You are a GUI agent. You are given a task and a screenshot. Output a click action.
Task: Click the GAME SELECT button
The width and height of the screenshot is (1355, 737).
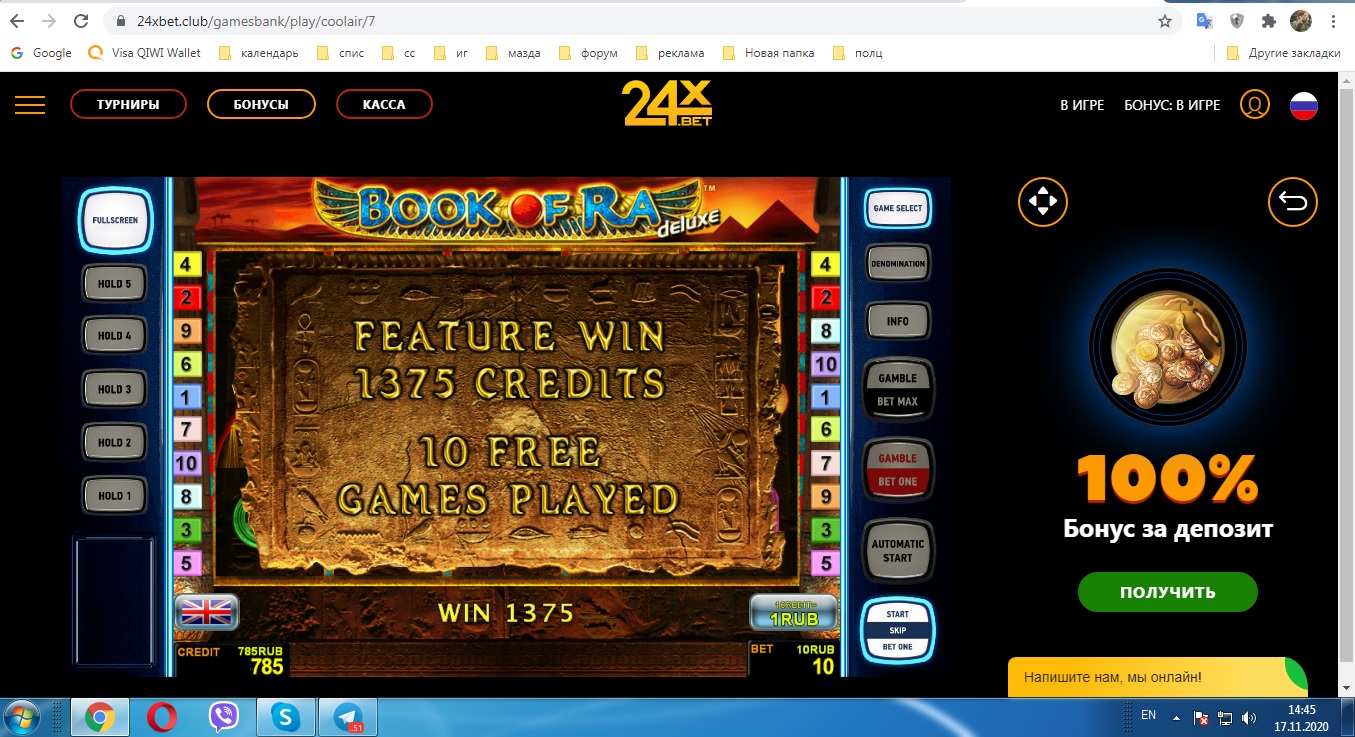[897, 209]
